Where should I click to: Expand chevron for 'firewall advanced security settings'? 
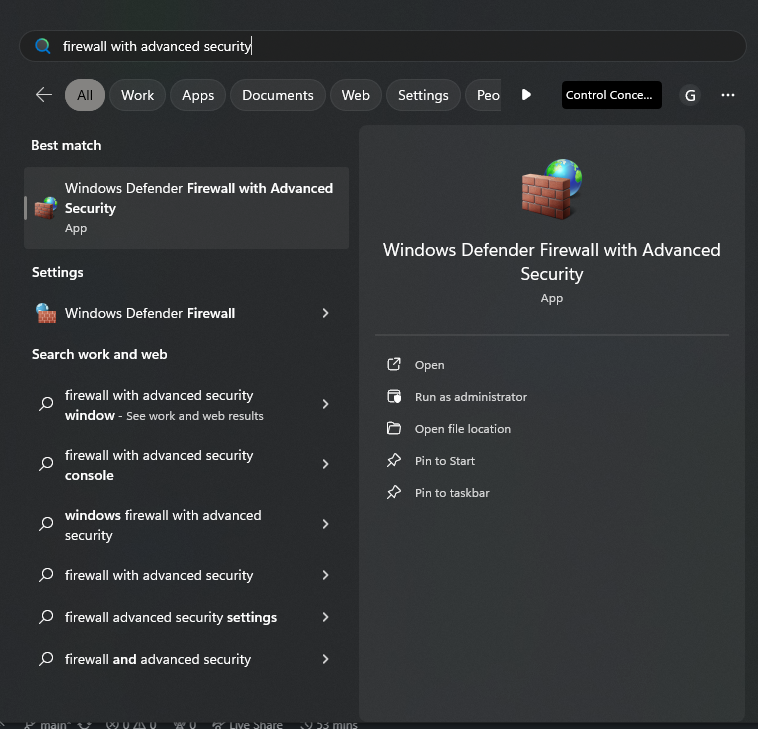pyautogui.click(x=325, y=617)
